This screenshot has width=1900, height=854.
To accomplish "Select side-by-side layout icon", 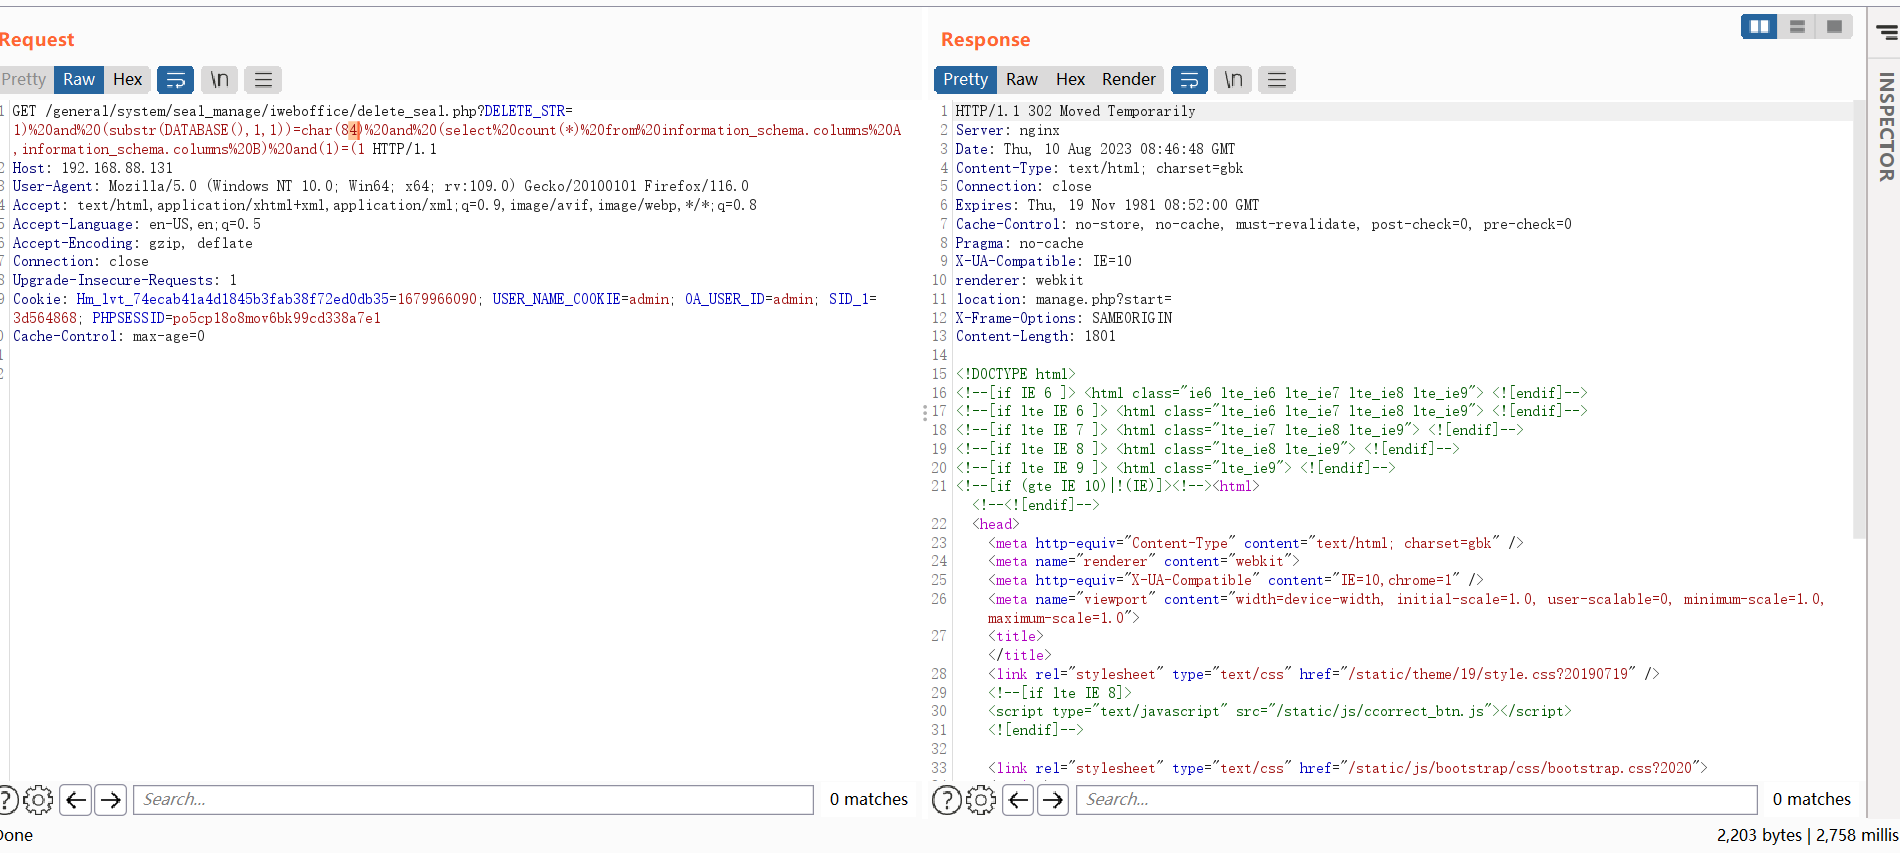I will (x=1759, y=26).
